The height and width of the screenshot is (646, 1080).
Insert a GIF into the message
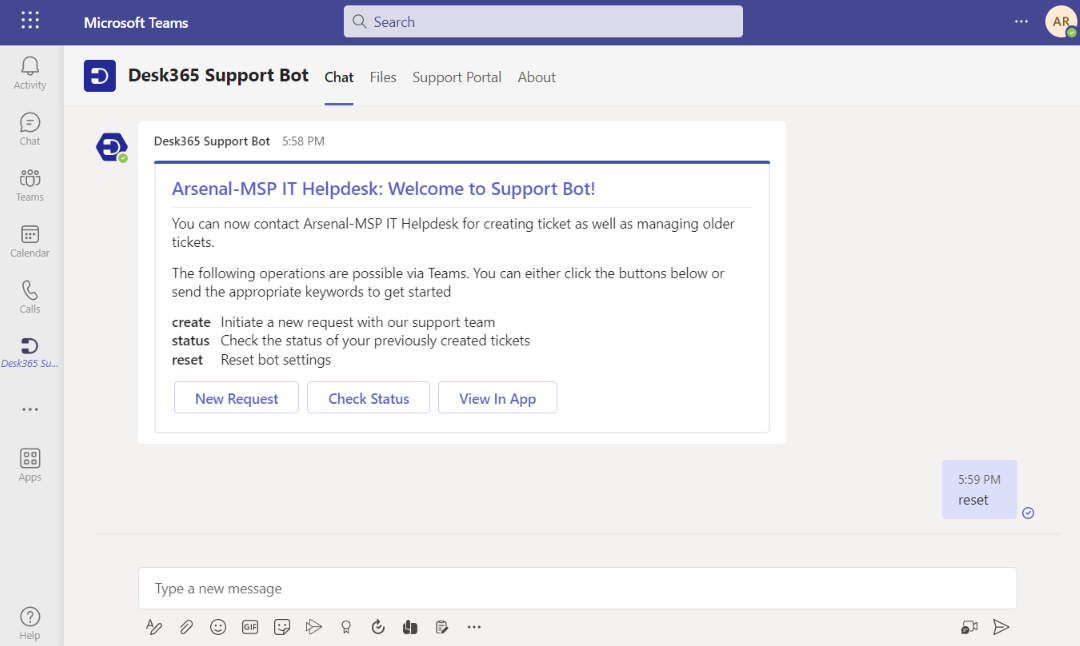pyautogui.click(x=250, y=627)
